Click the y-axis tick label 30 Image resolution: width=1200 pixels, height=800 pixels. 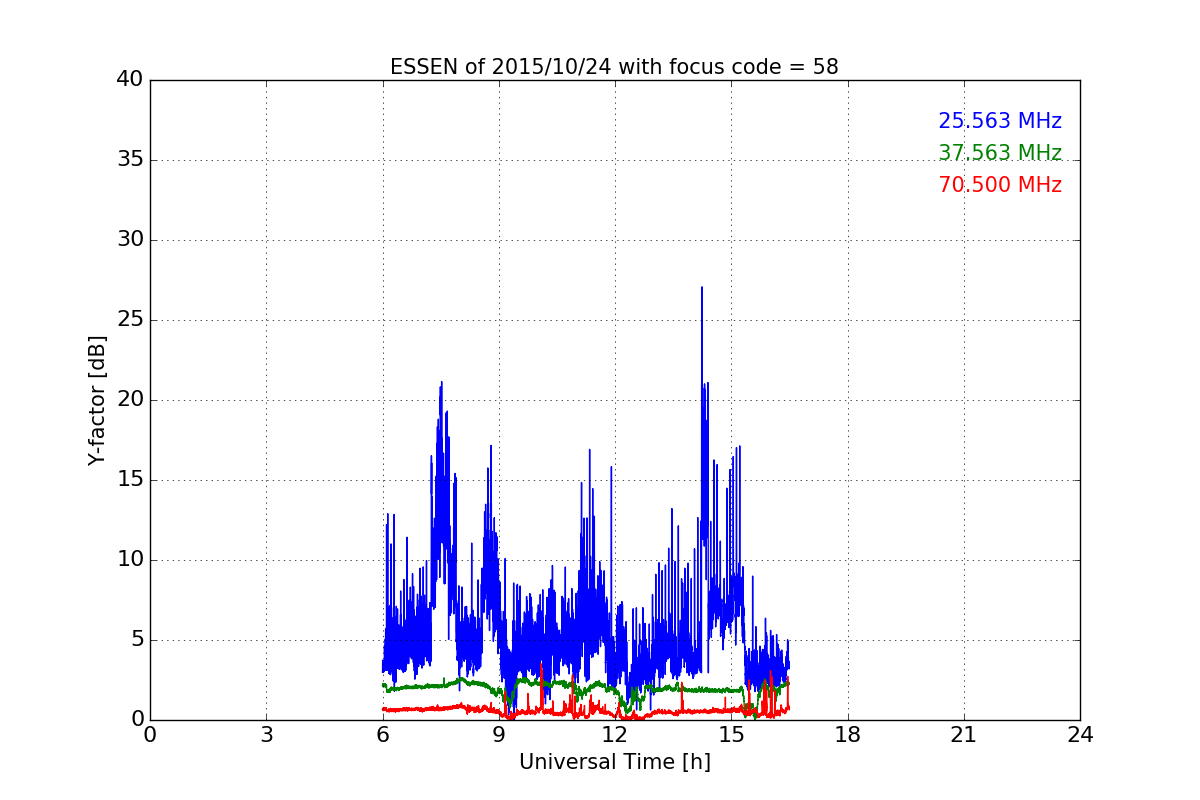point(130,240)
